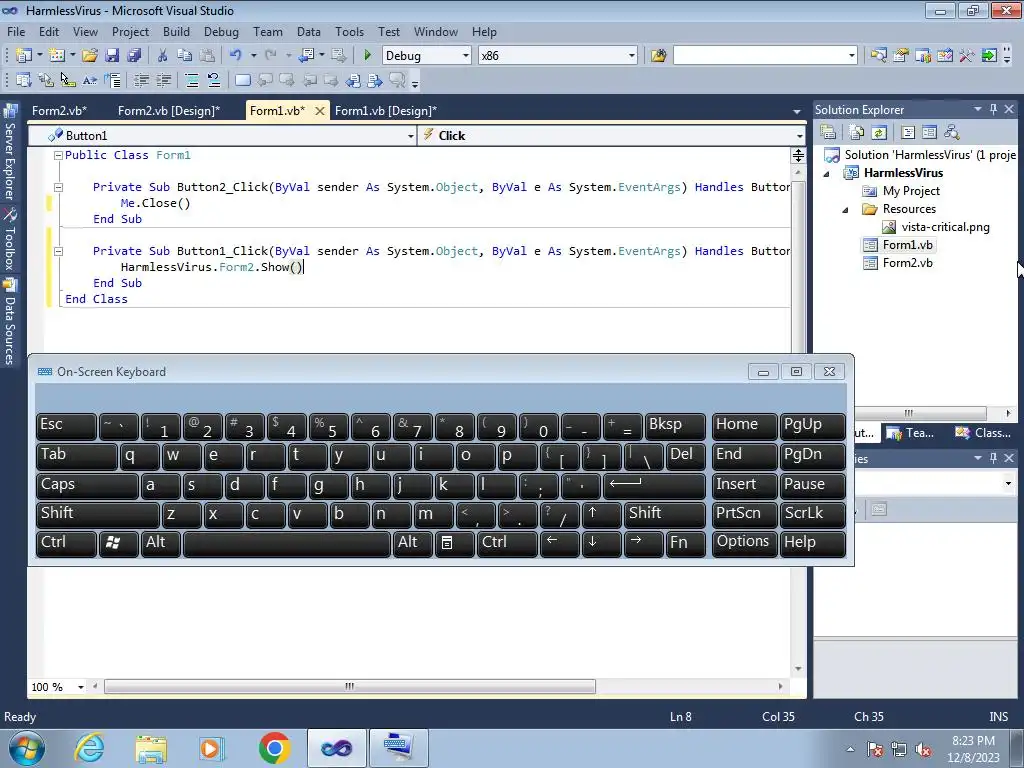Open Google Chrome from the taskbar
The width and height of the screenshot is (1024, 768).
coord(274,748)
